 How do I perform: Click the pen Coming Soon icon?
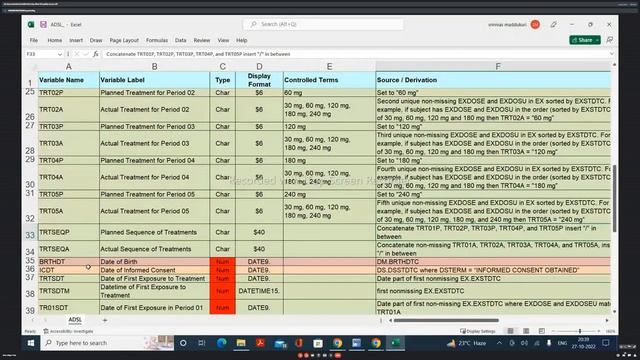click(x=553, y=24)
